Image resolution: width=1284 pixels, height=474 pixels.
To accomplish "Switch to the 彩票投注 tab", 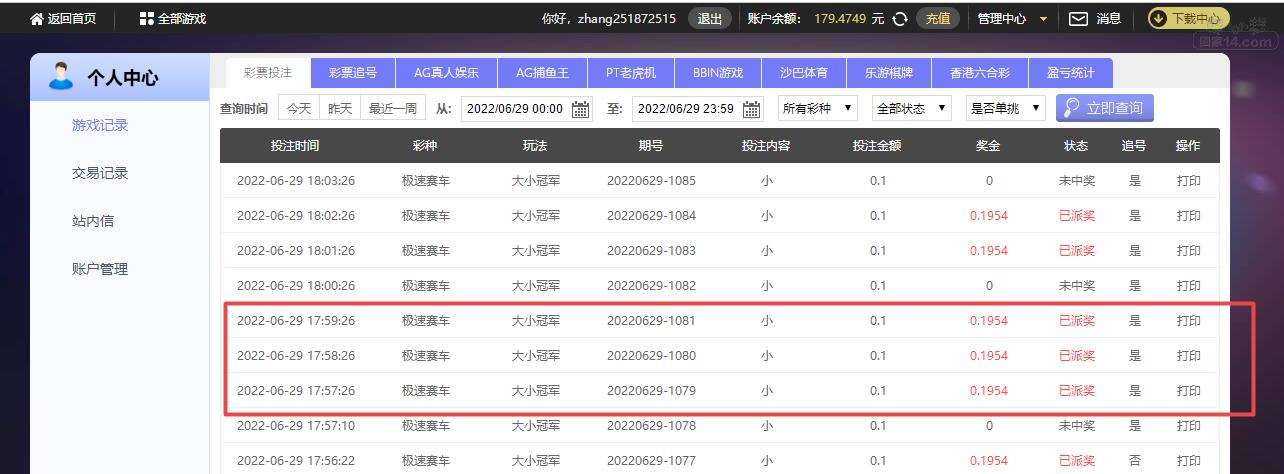I will pyautogui.click(x=268, y=73).
